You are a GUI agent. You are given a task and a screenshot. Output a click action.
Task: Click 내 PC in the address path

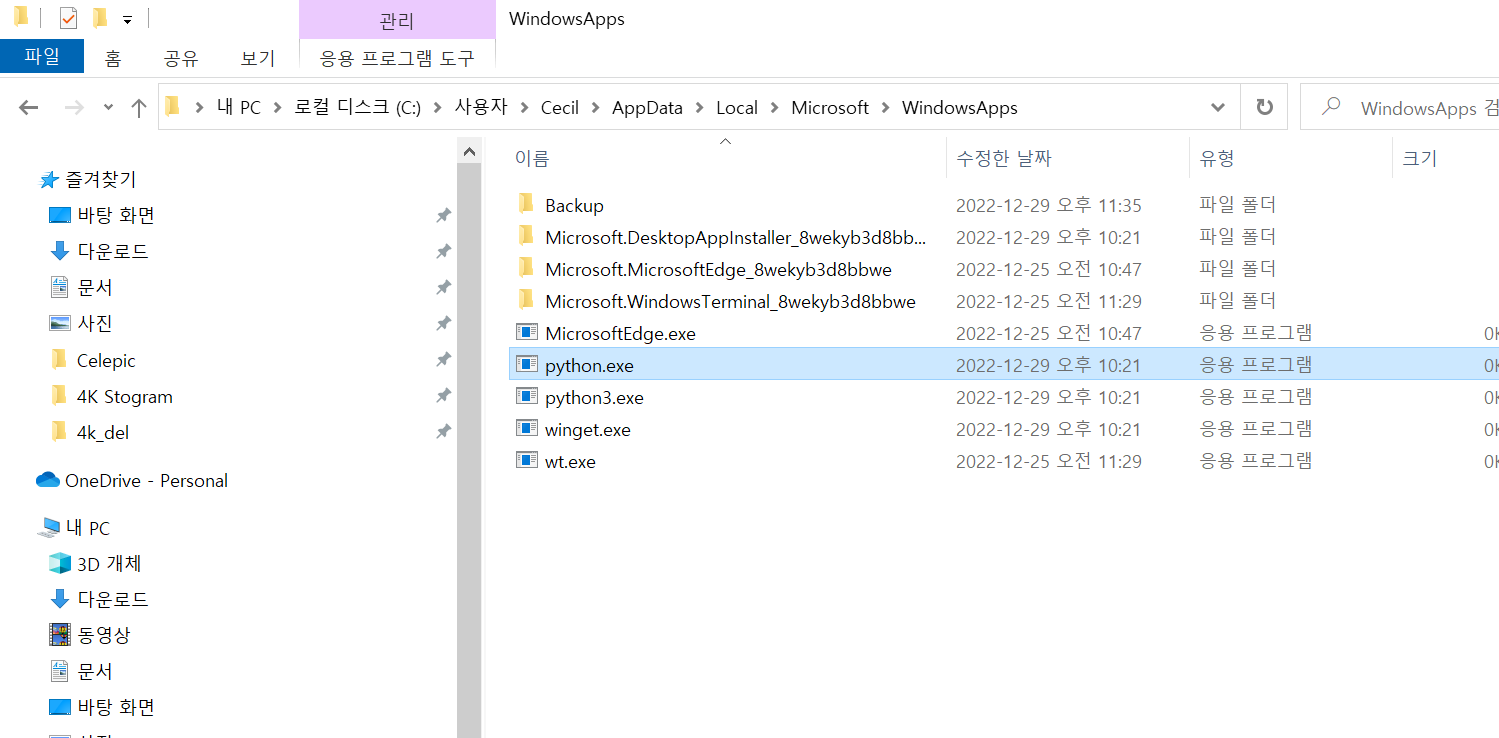point(239,108)
